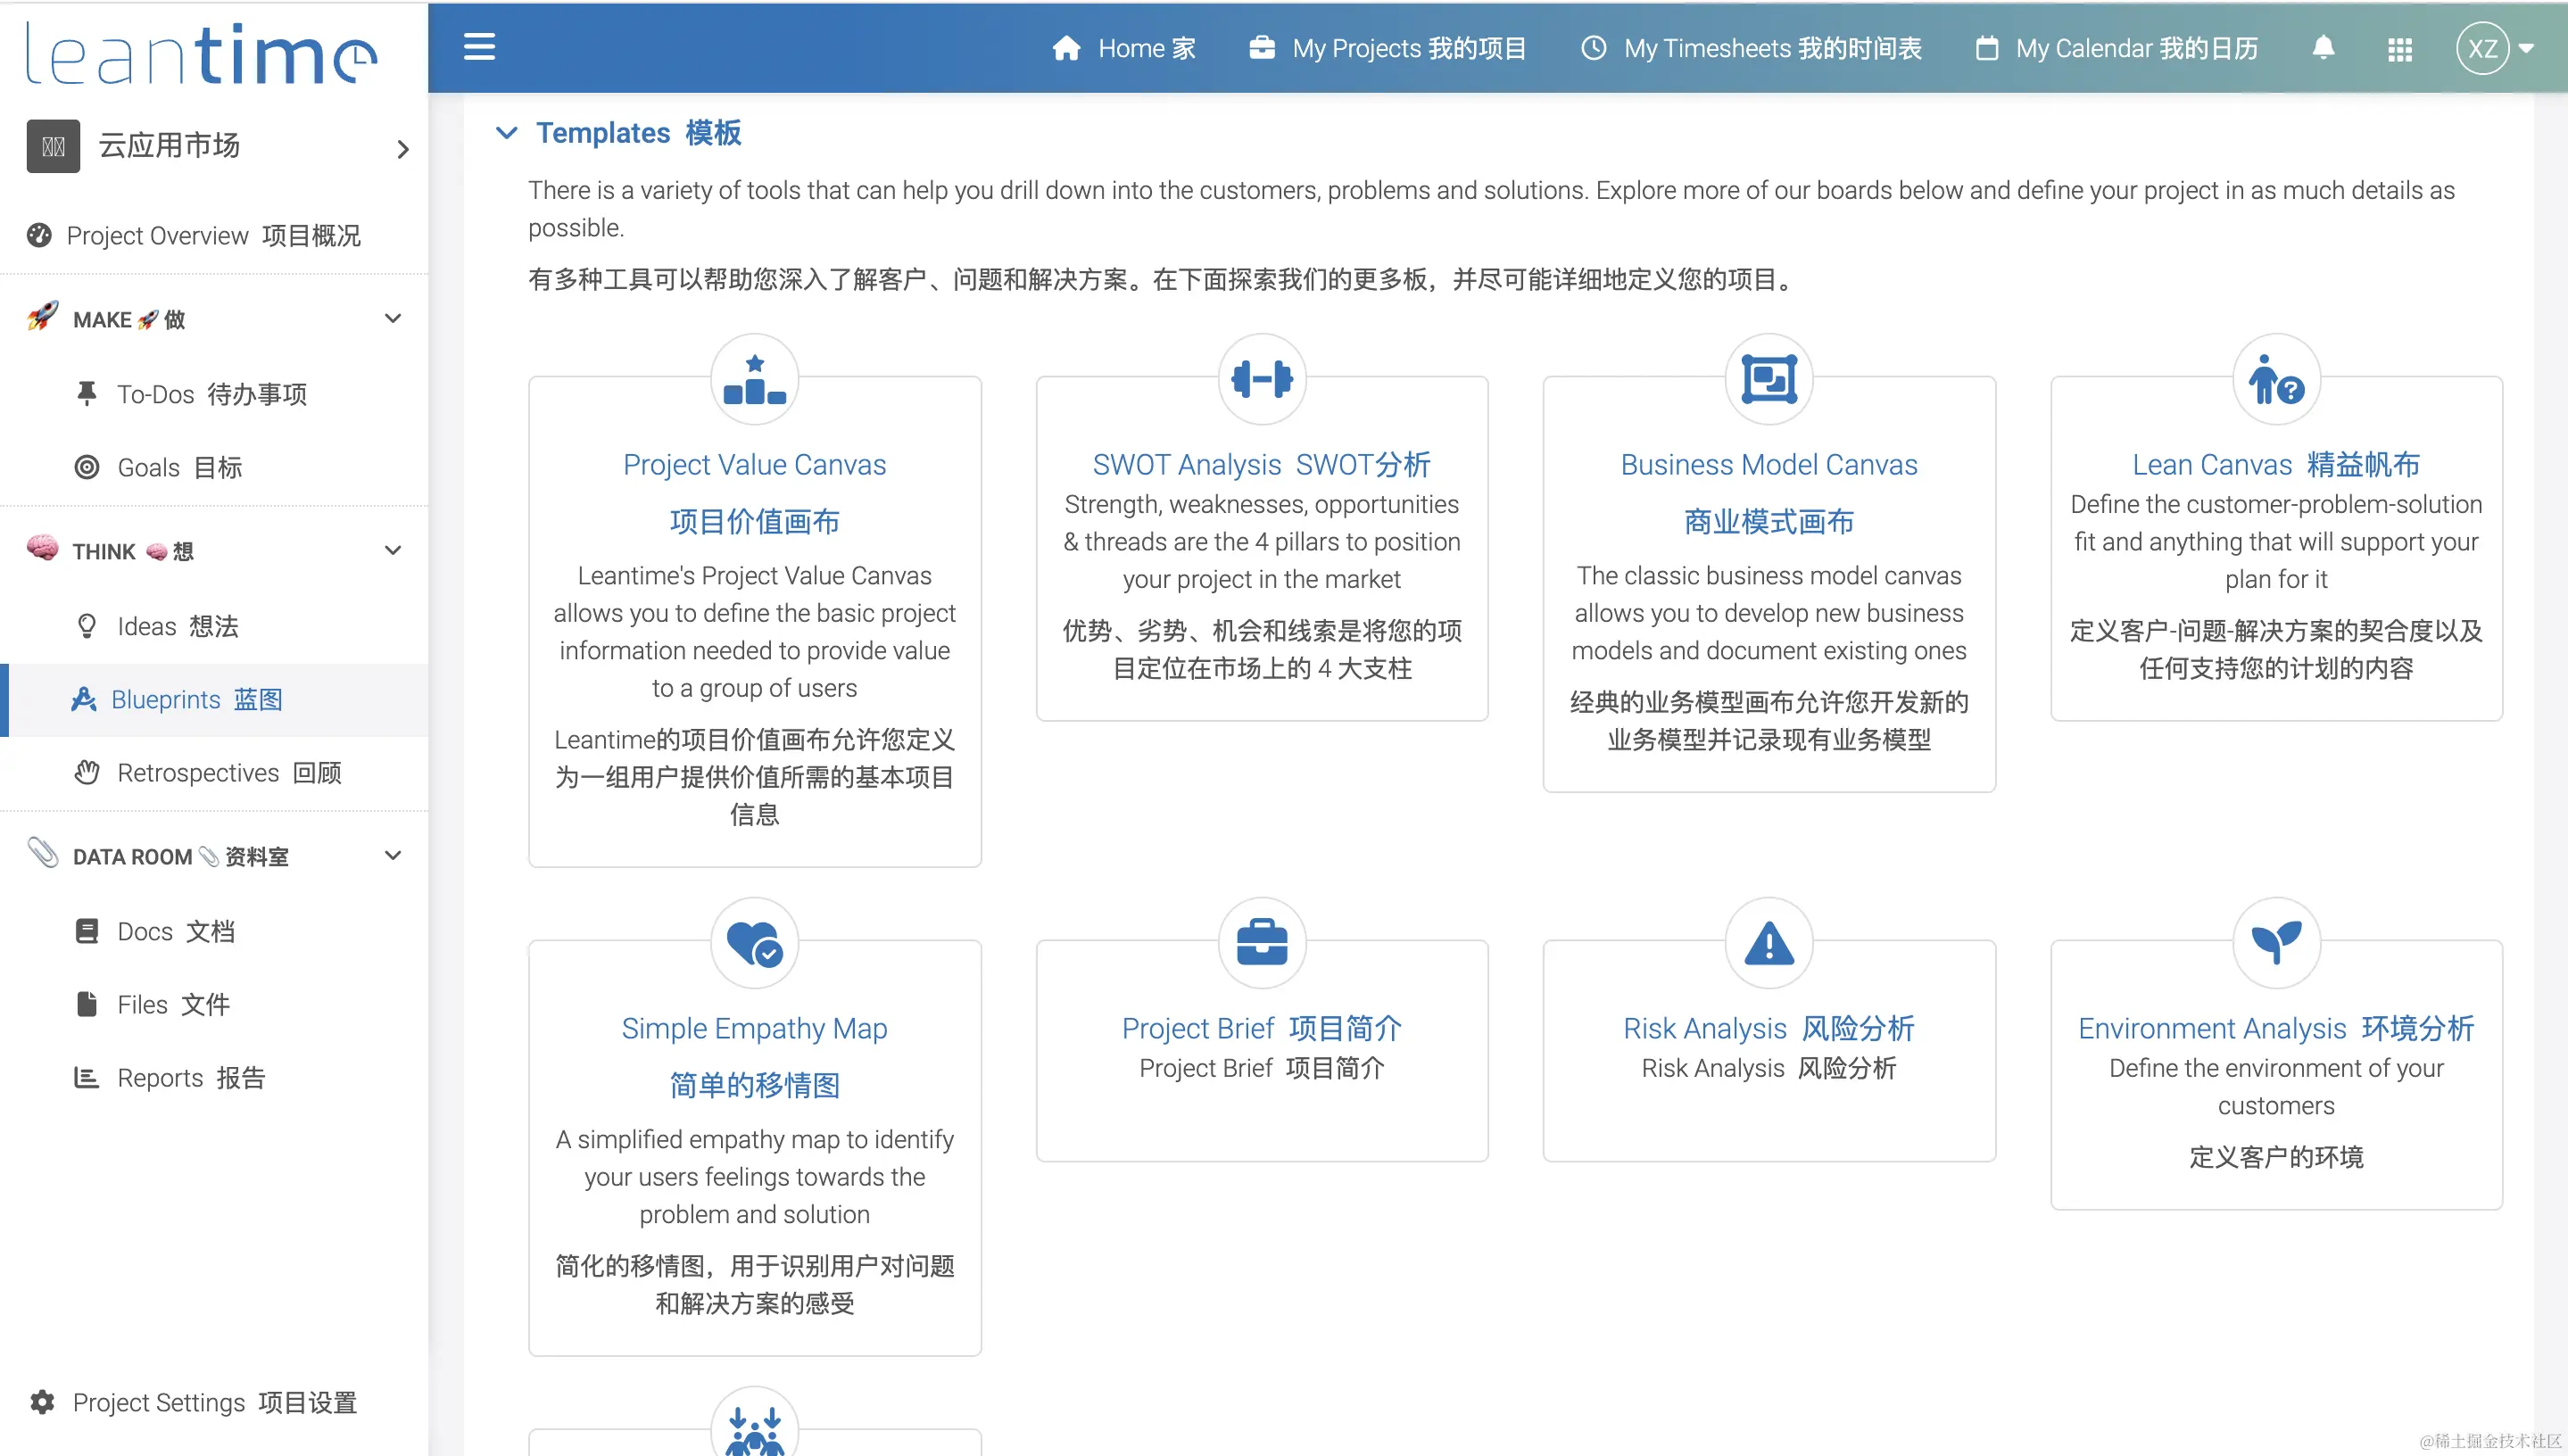This screenshot has height=1456, width=2568.
Task: Click the Business Model Canvas icon
Action: pos(1769,379)
